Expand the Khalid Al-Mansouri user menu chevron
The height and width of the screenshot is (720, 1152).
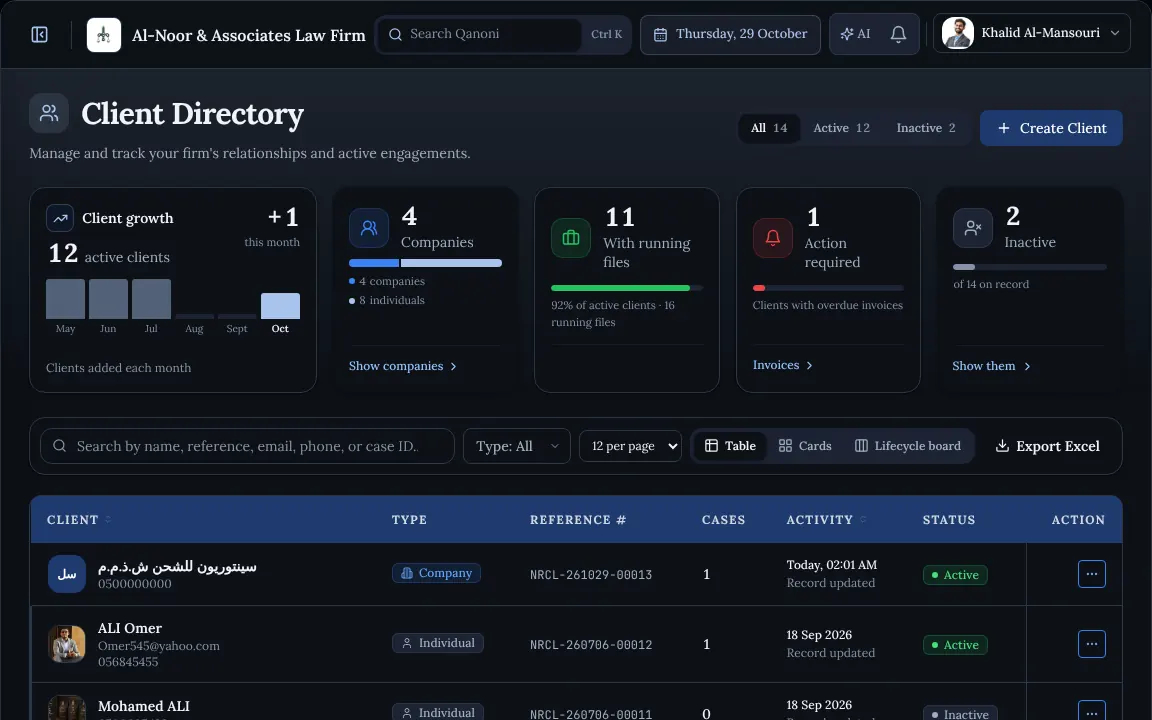(x=1115, y=33)
